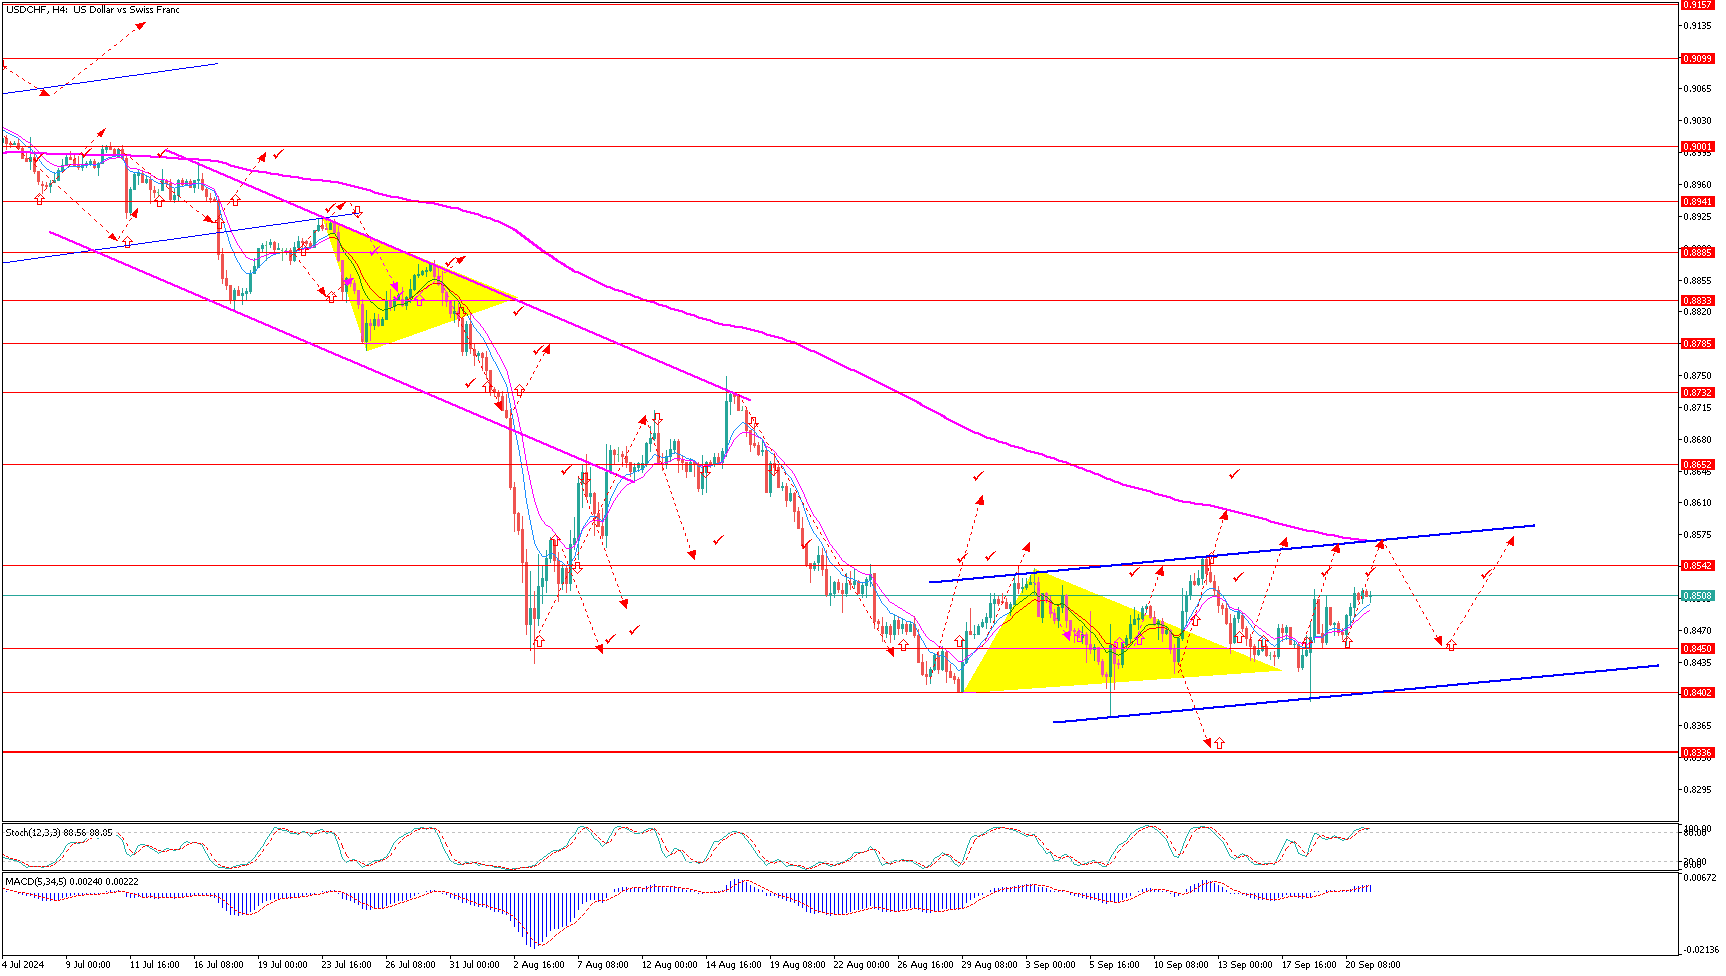The image size is (1726, 976).
Task: Click the 11 Jul 16:00 time label
Action: [x=154, y=965]
